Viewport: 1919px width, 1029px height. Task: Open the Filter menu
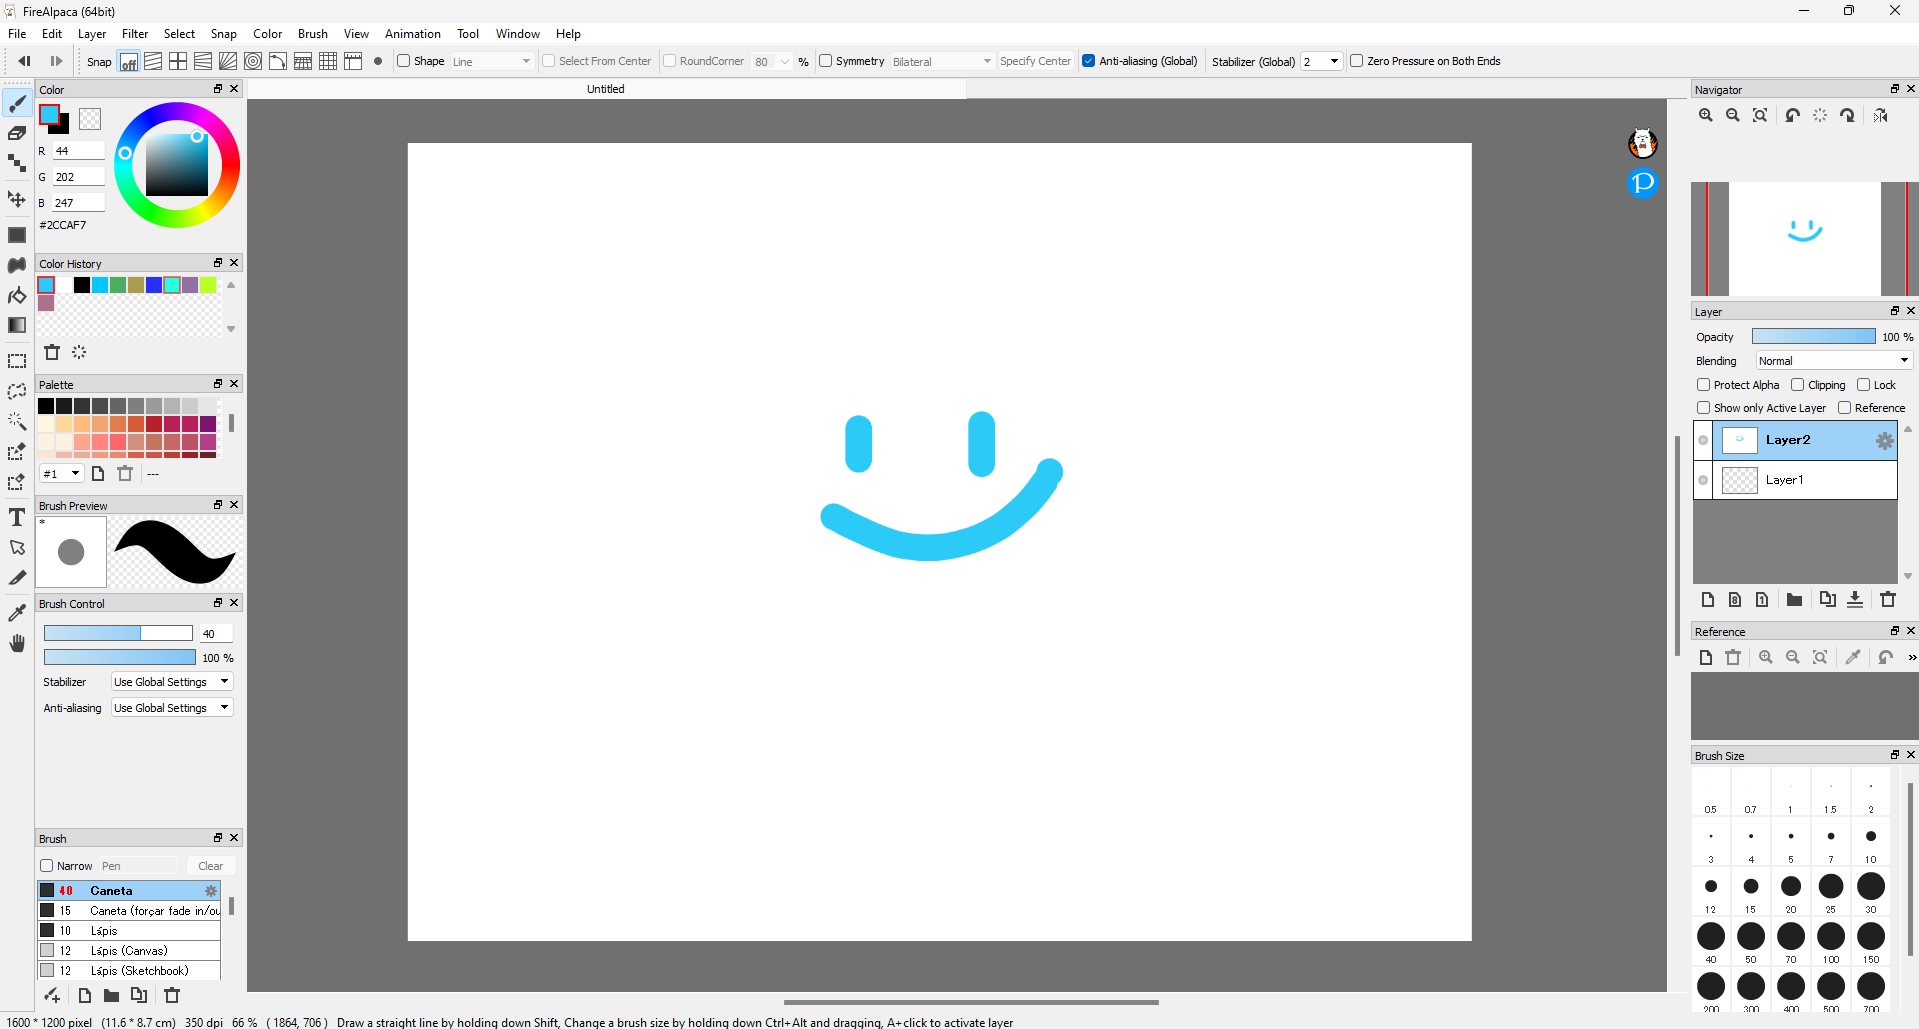[135, 33]
